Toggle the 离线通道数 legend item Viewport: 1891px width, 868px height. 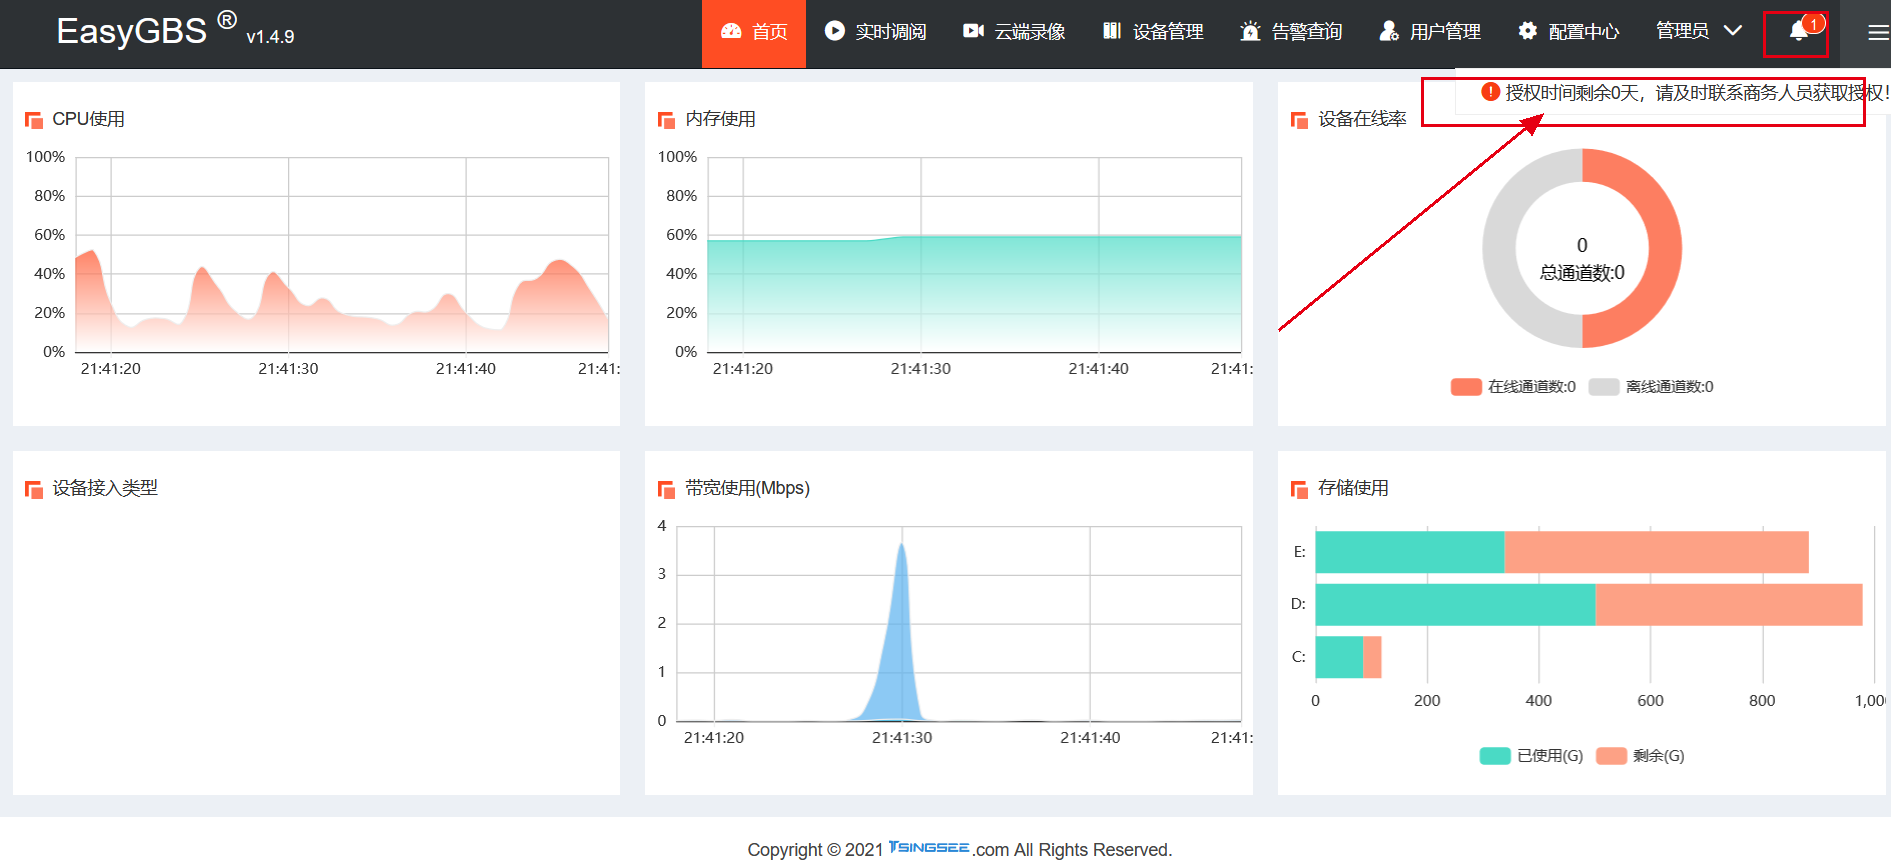(1651, 387)
